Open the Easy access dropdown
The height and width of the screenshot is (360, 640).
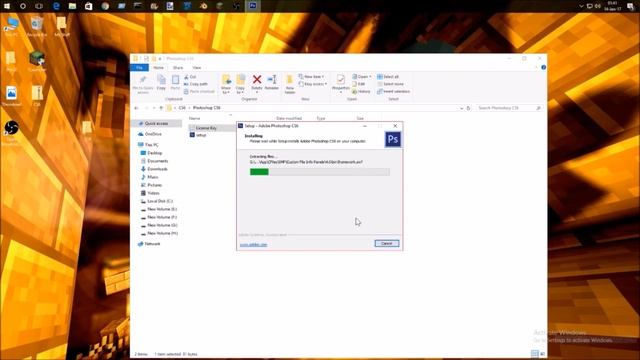[313, 84]
